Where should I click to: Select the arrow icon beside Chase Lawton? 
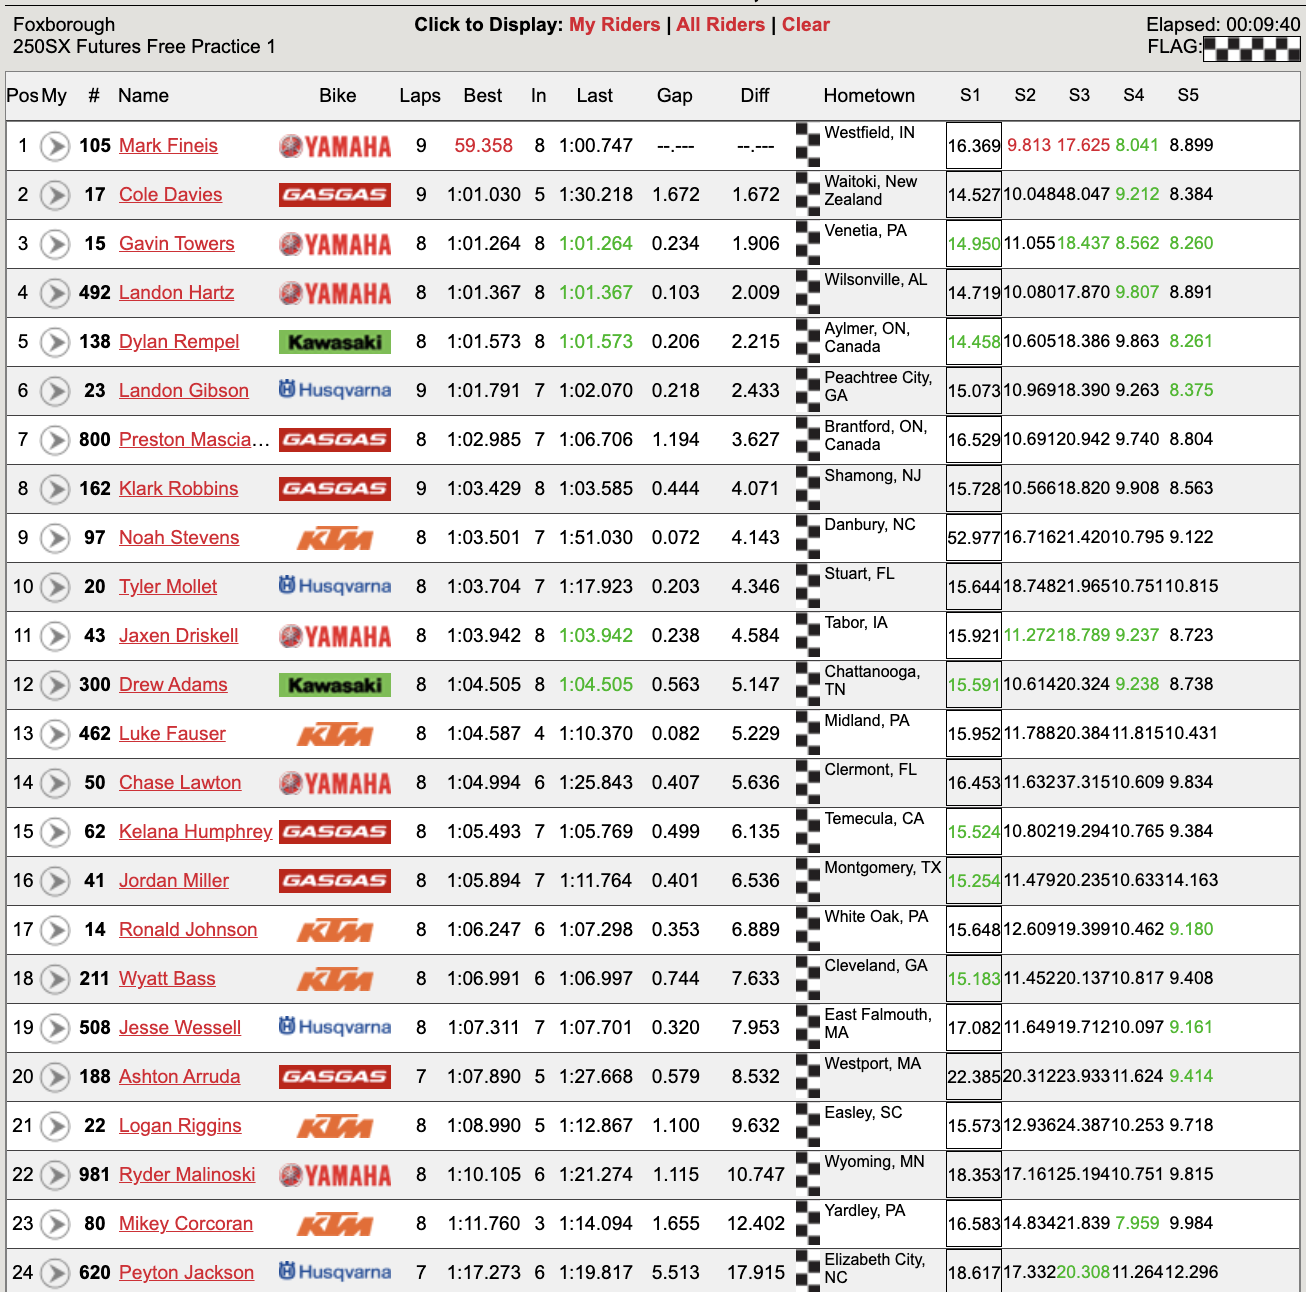click(55, 783)
